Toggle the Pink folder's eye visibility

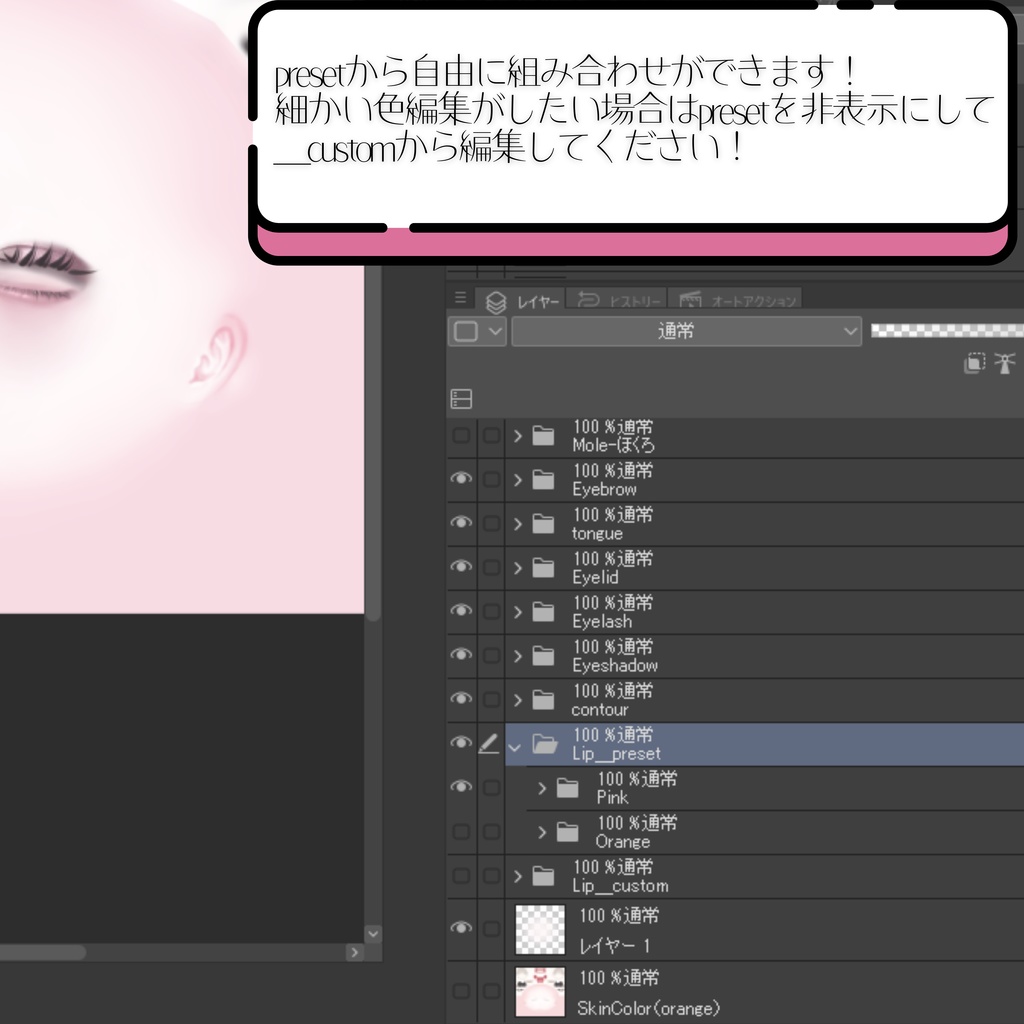[x=461, y=786]
